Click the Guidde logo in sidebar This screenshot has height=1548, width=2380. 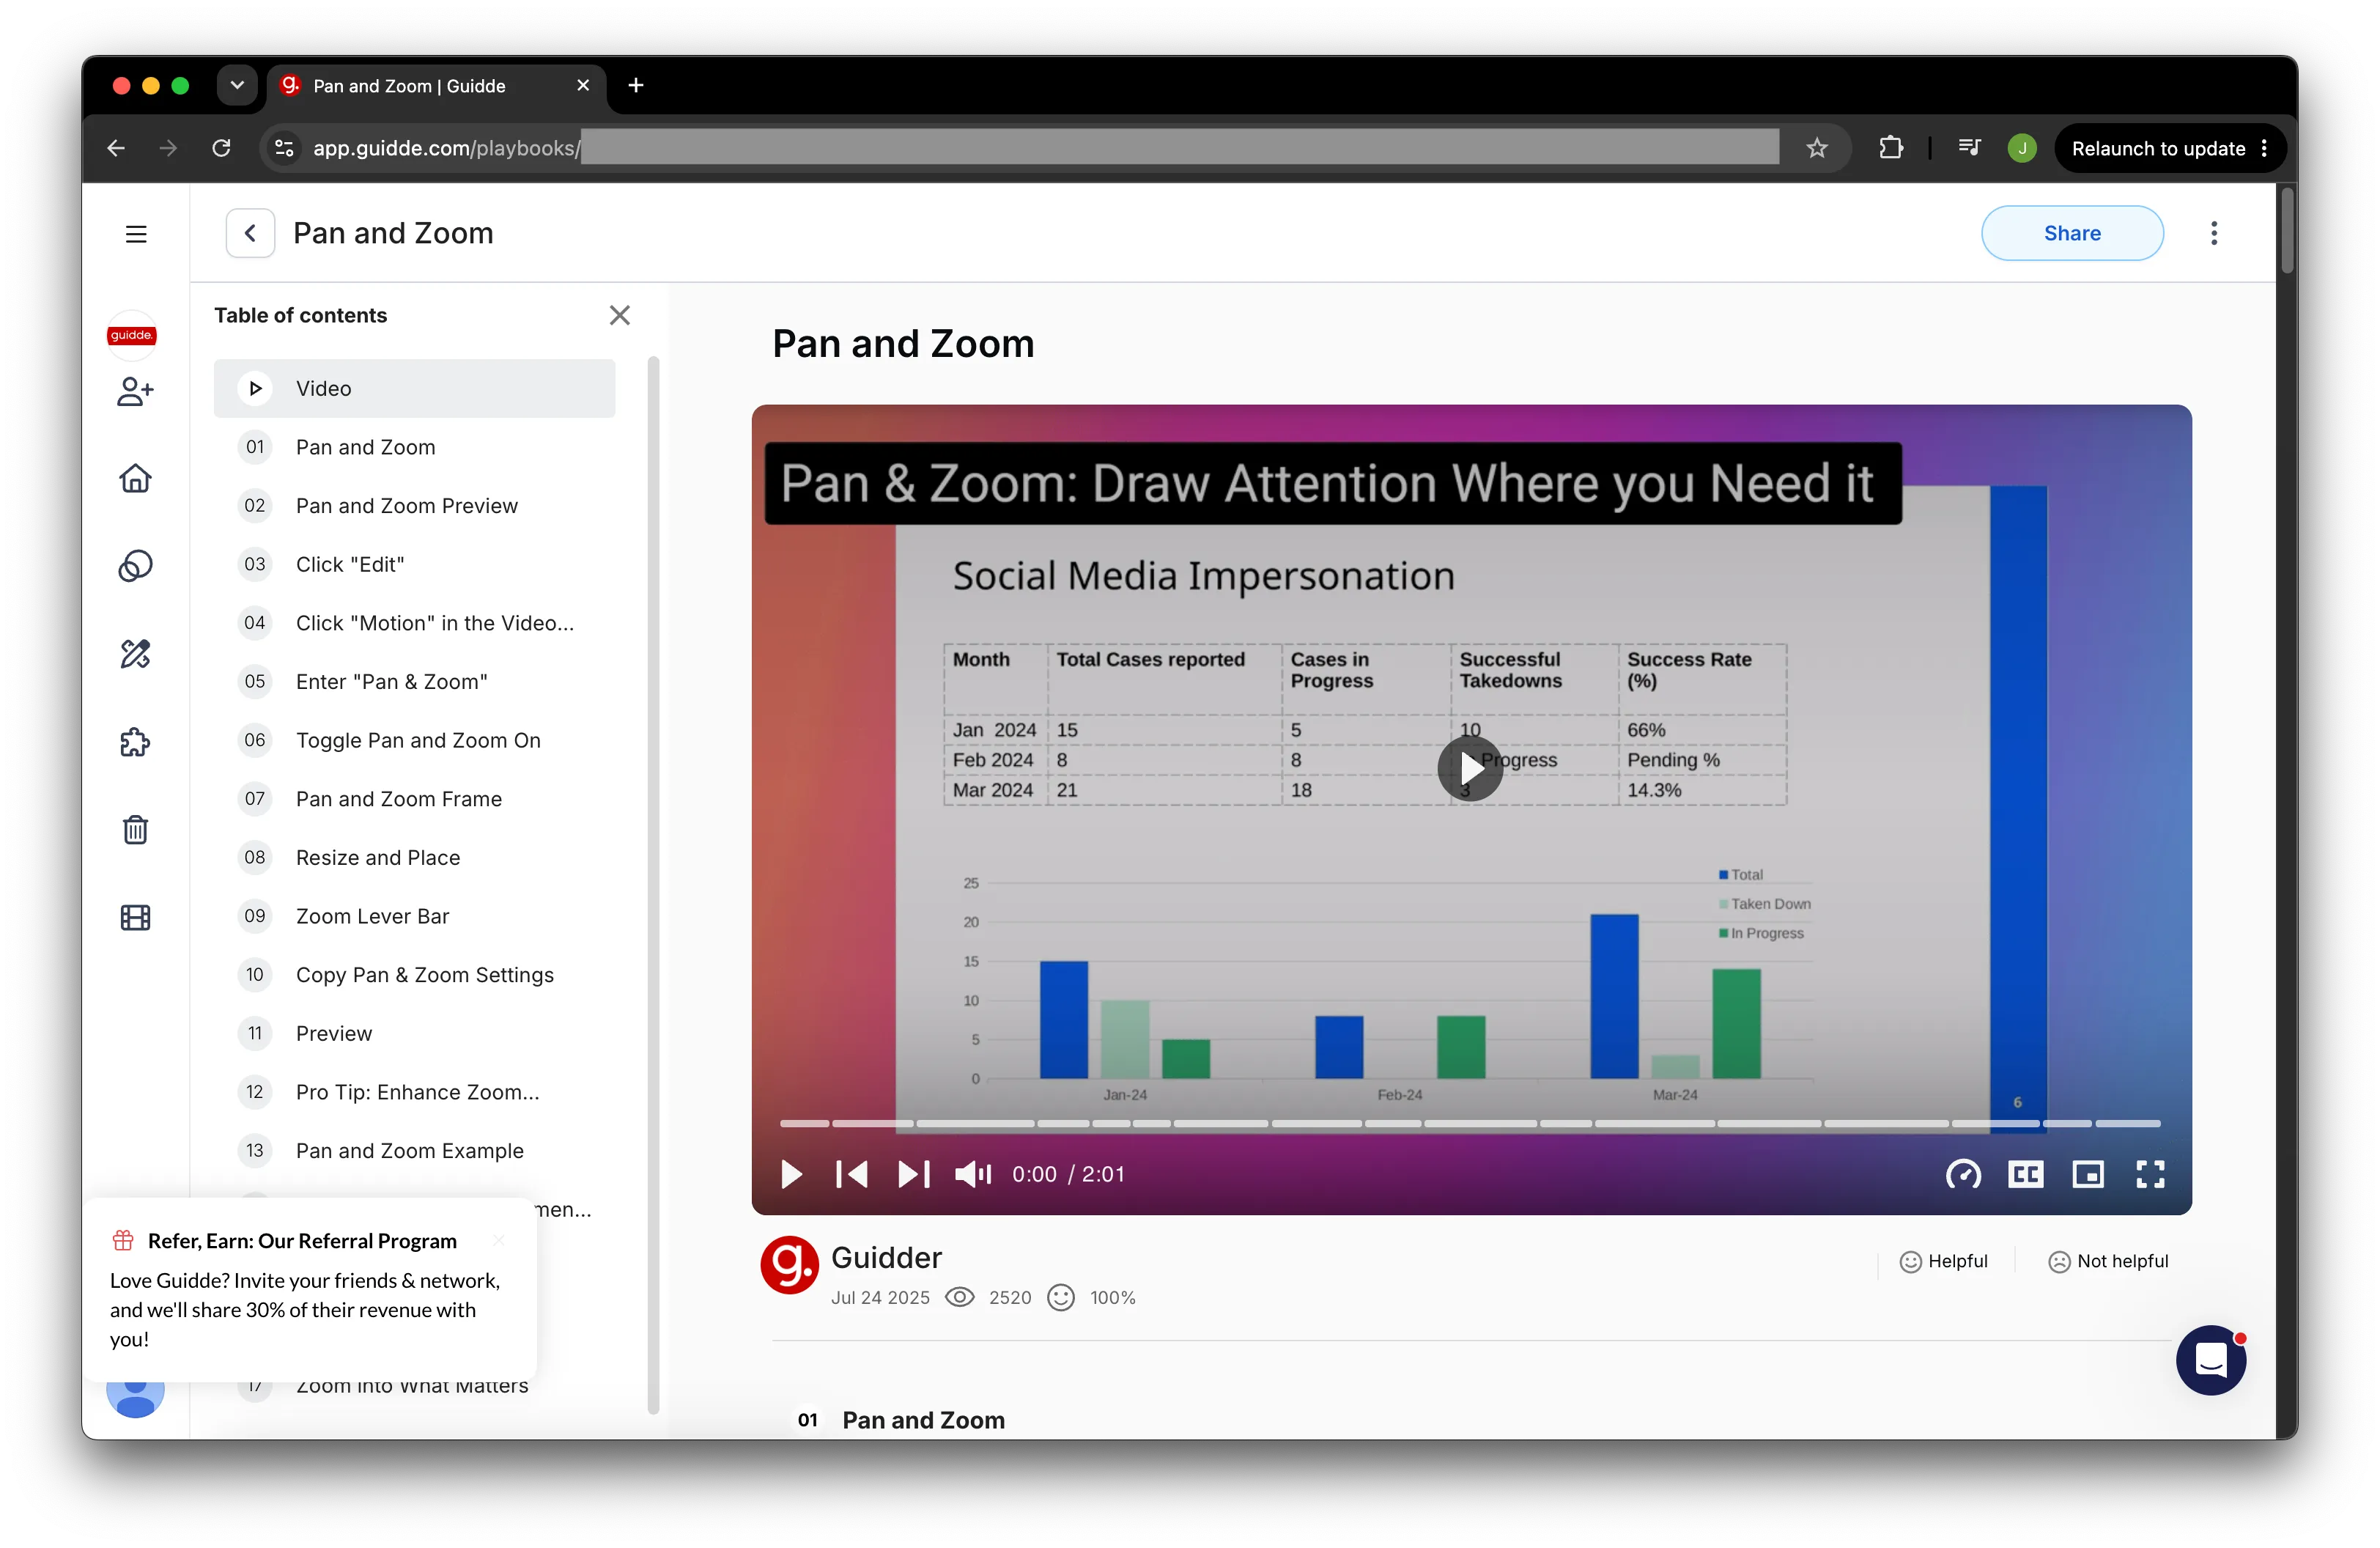(132, 335)
